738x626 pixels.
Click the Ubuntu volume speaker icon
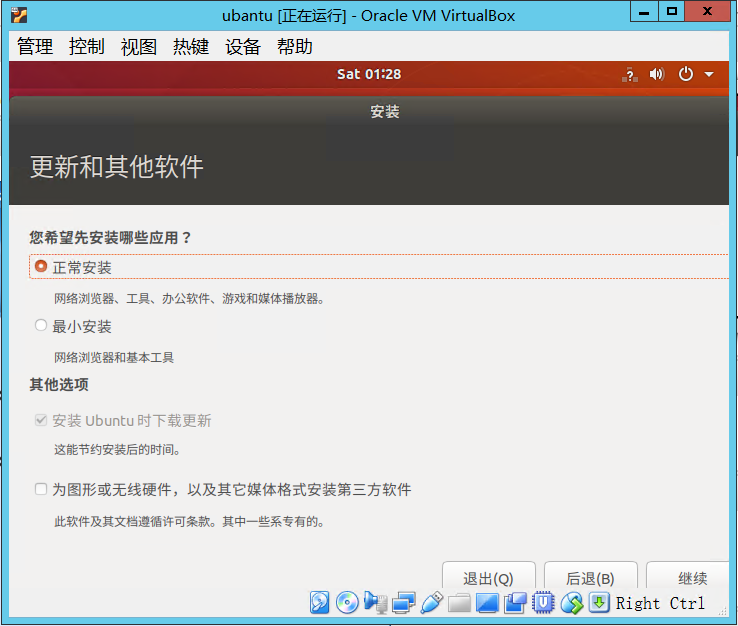coord(657,74)
